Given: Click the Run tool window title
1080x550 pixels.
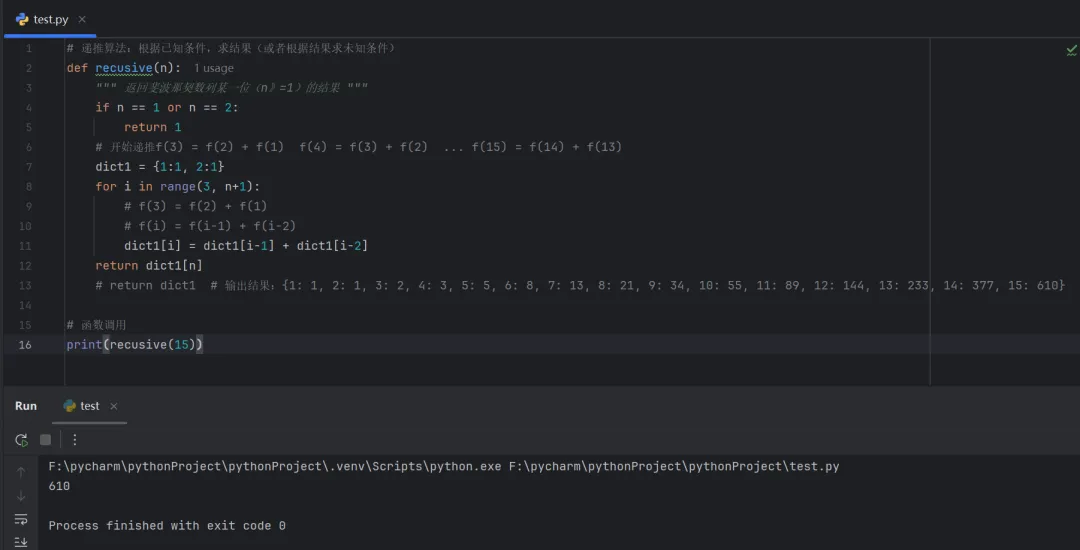Looking at the screenshot, I should tap(26, 406).
